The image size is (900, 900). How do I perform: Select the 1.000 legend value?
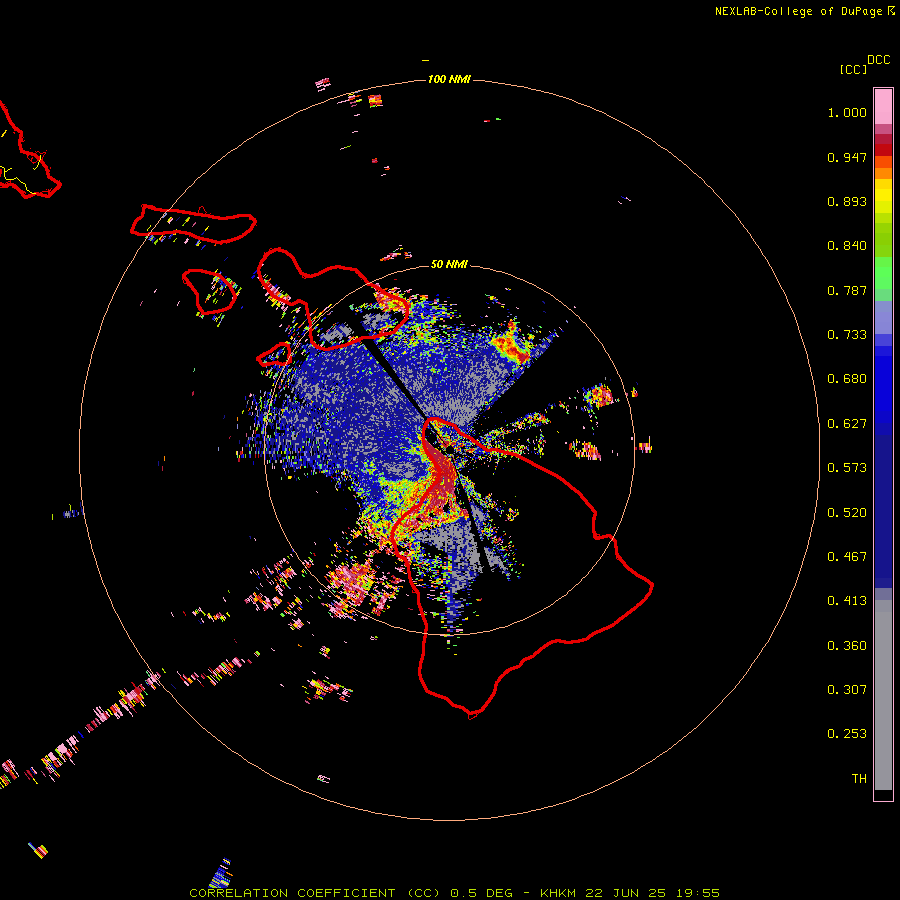pyautogui.click(x=847, y=112)
